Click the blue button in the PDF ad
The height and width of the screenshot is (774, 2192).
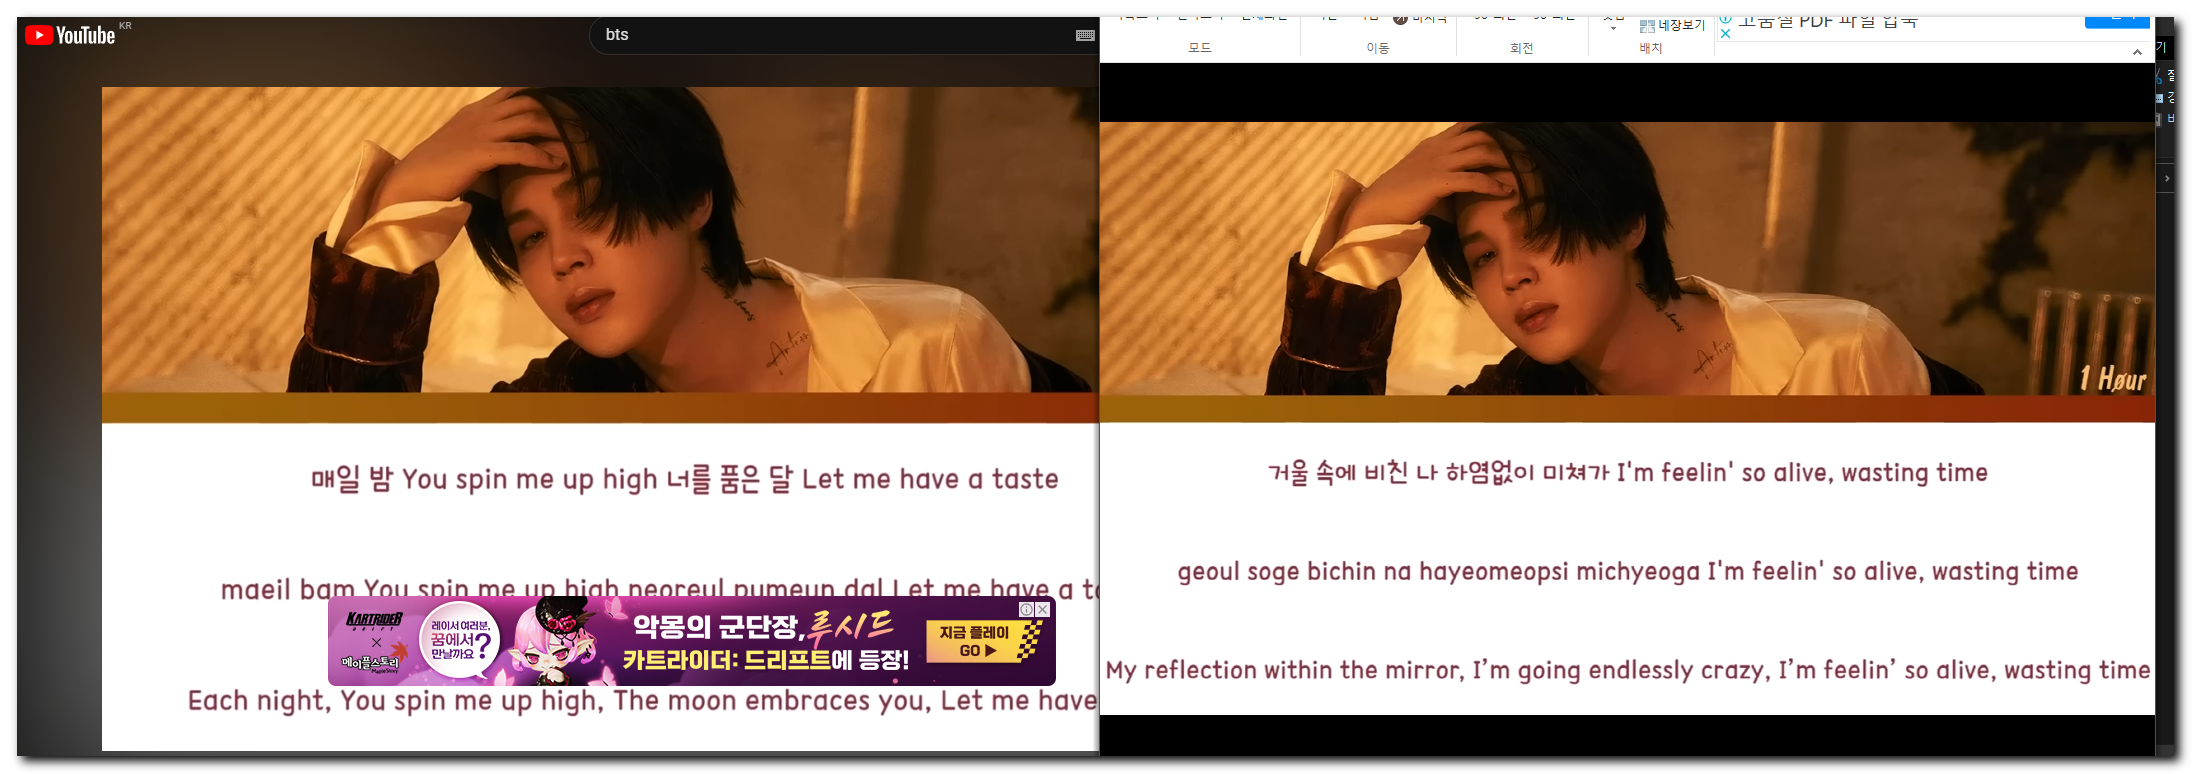pyautogui.click(x=2117, y=21)
